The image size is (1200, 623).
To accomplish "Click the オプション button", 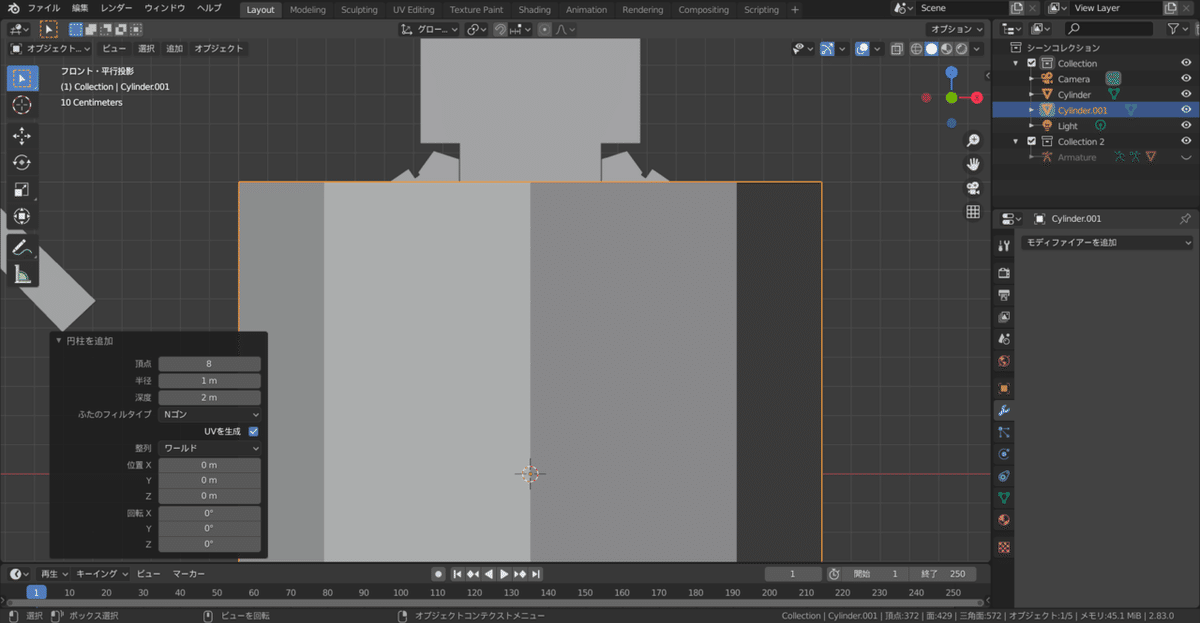I will [953, 29].
